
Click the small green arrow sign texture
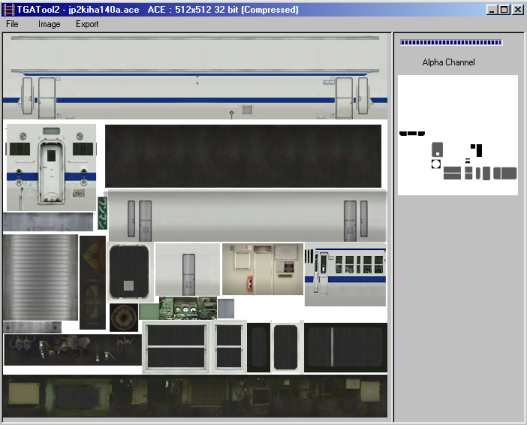pyautogui.click(x=102, y=213)
